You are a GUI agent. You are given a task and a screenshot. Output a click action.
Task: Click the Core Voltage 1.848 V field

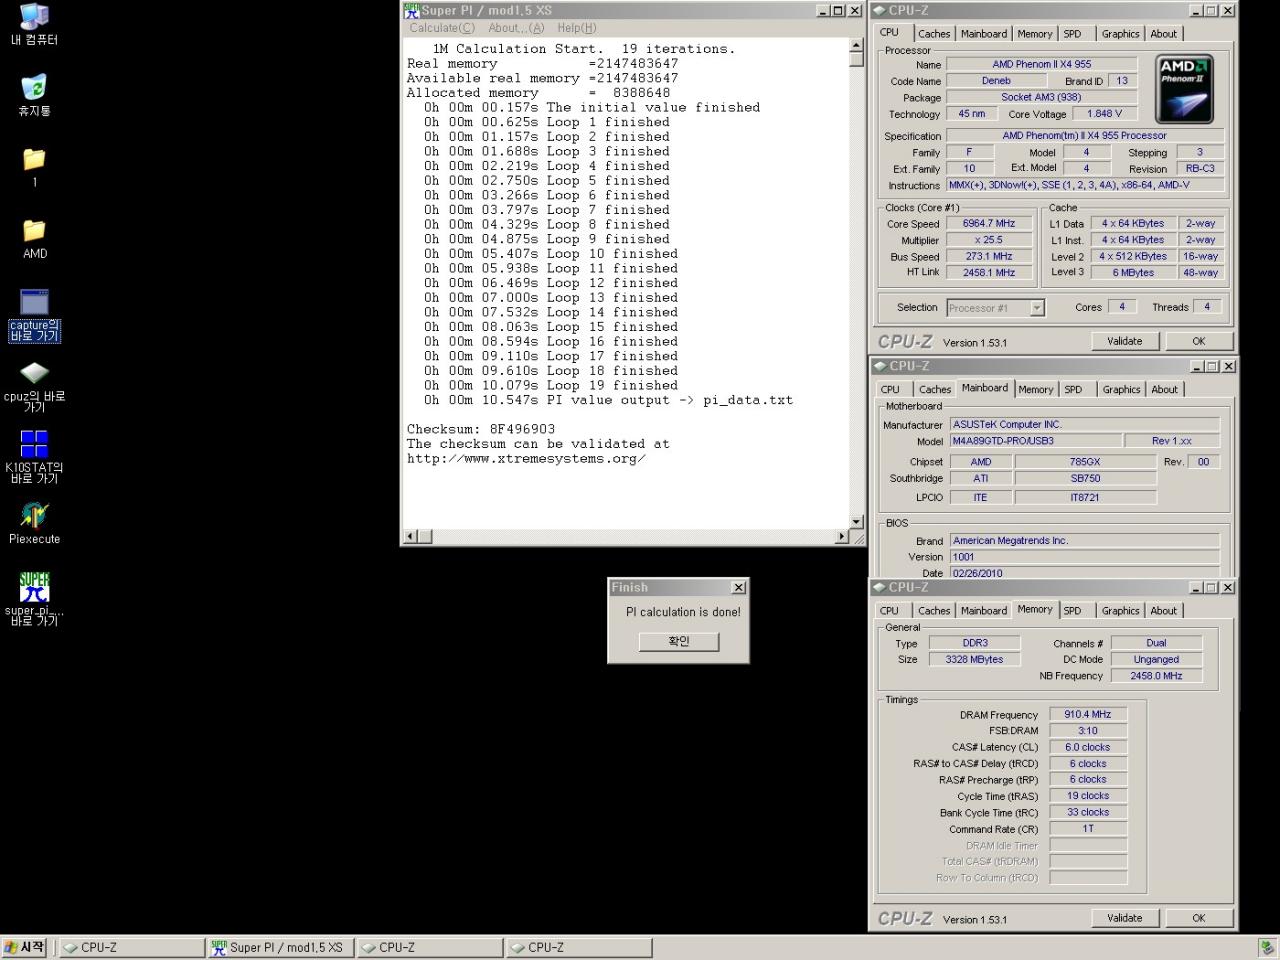(1104, 114)
